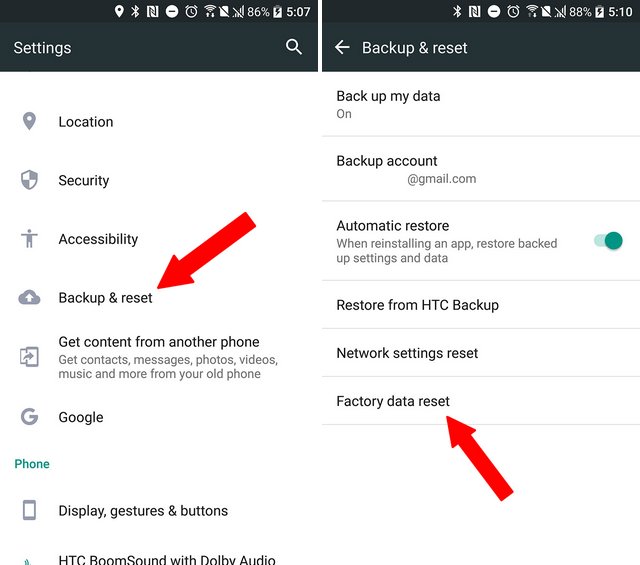640x565 pixels.
Task: Choose Network settings reset
Action: point(481,353)
